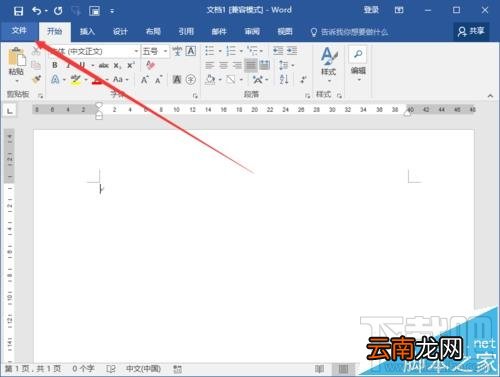This screenshot has width=500, height=377.
Task: Open the 编辑 (Editing) menu
Action: 358,64
